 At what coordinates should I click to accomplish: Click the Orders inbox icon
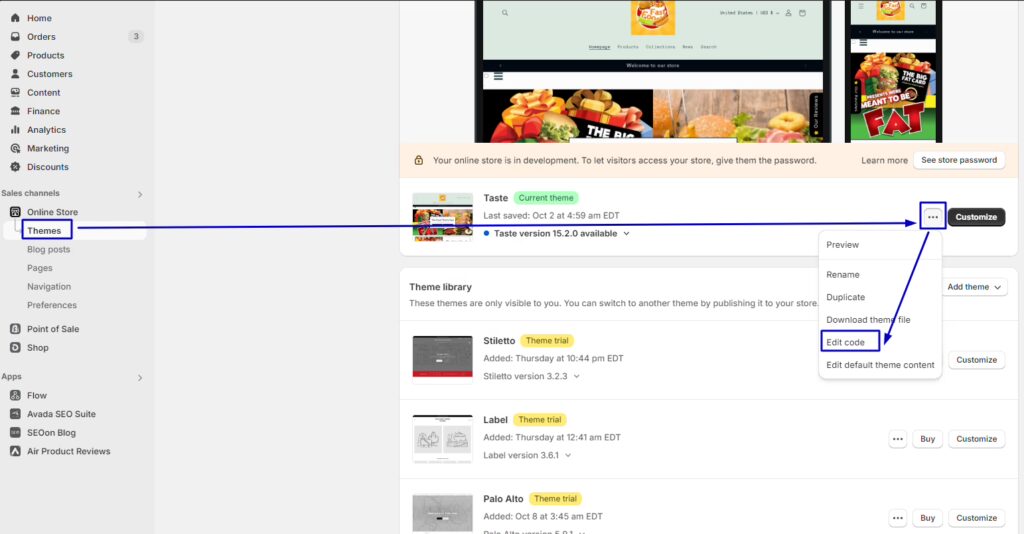(x=15, y=37)
